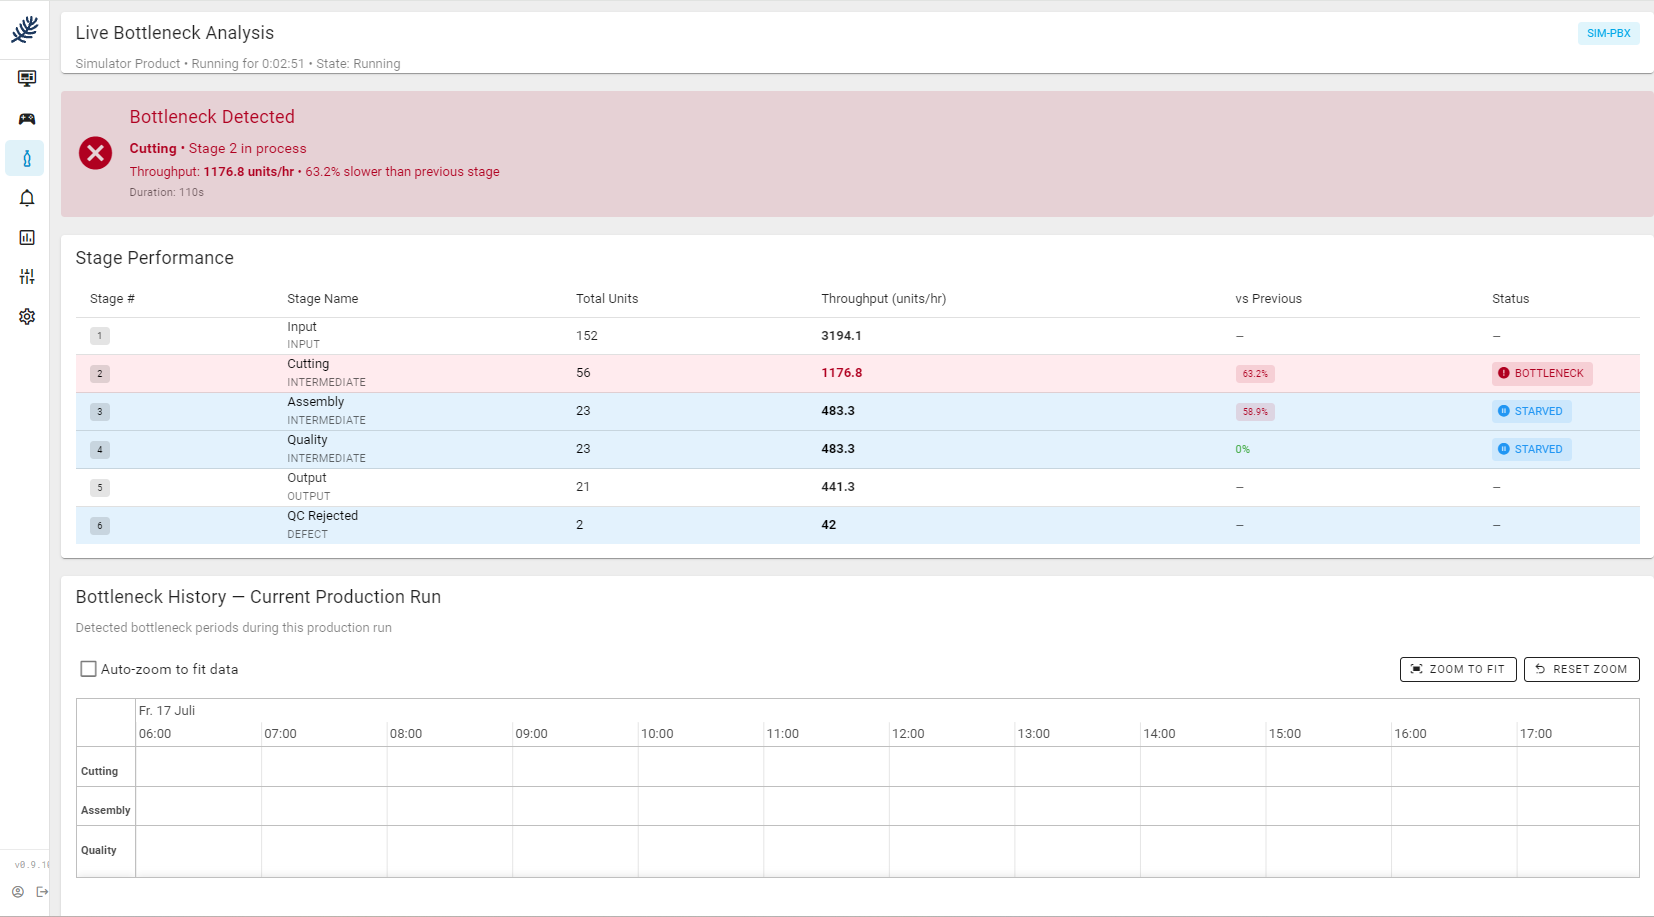1654x917 pixels.
Task: Click the ZOOM TO FIT button
Action: [x=1458, y=669]
